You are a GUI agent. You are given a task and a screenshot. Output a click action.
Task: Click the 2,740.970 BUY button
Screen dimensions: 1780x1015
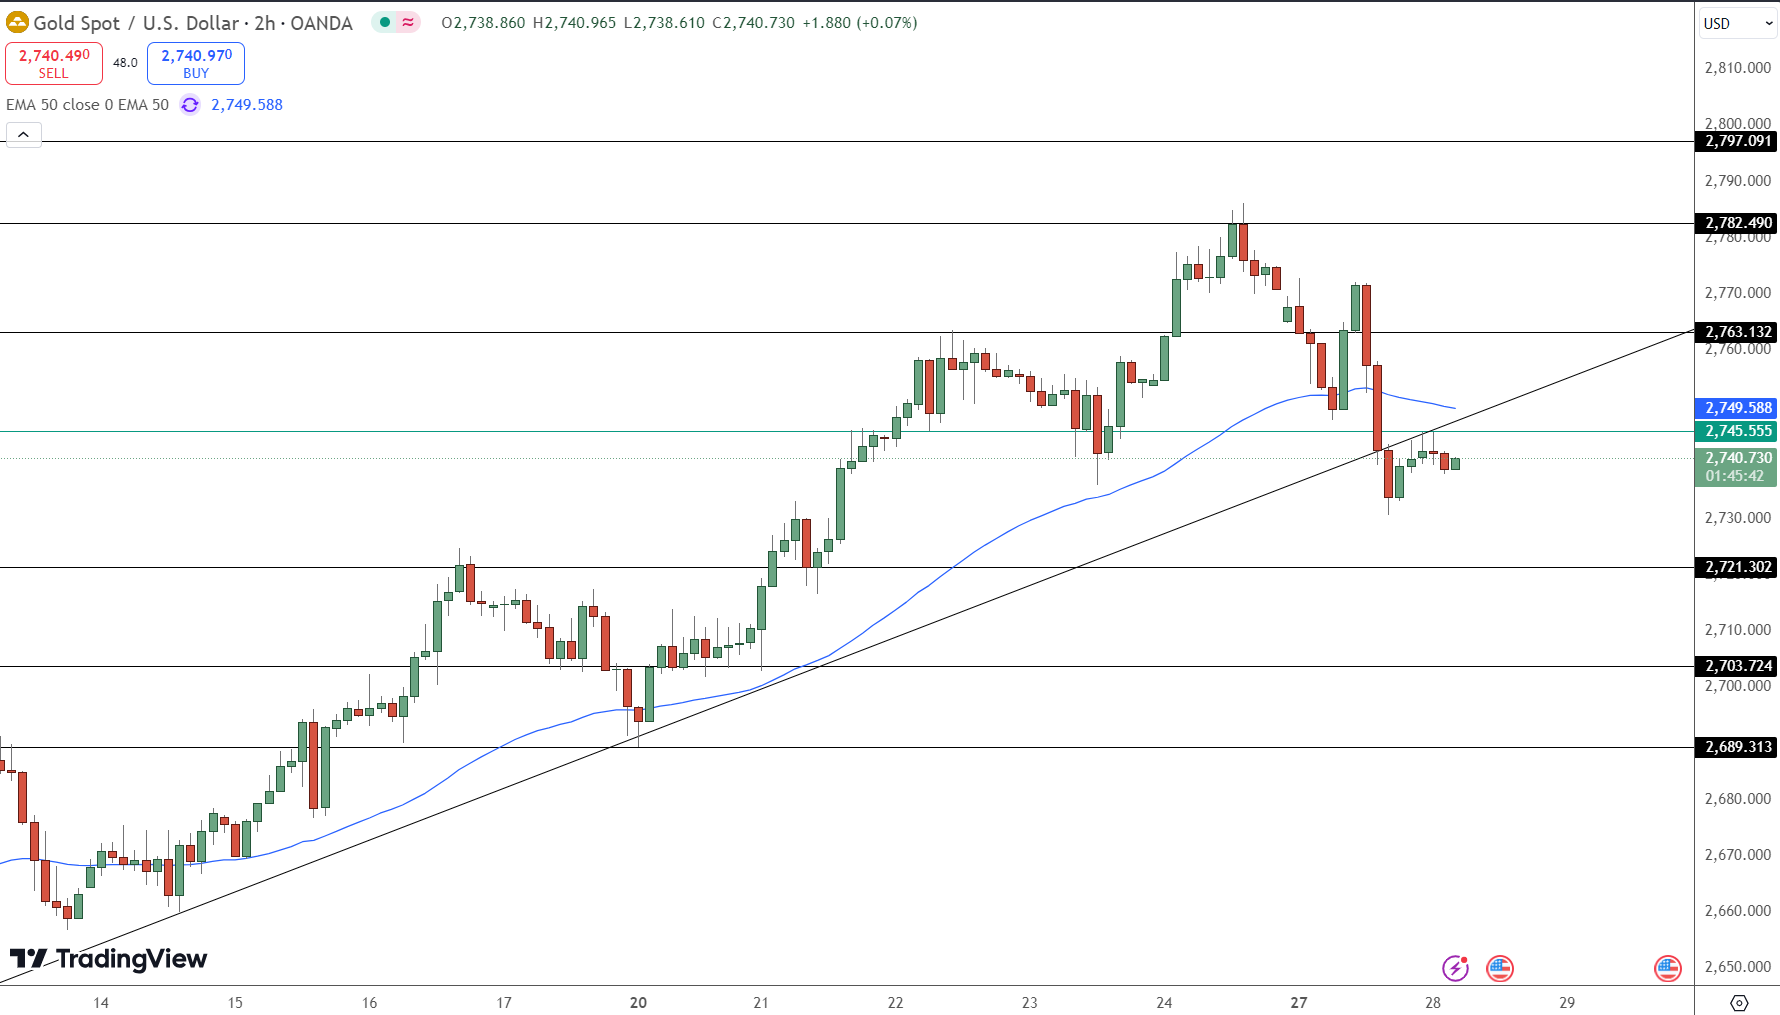[196, 63]
